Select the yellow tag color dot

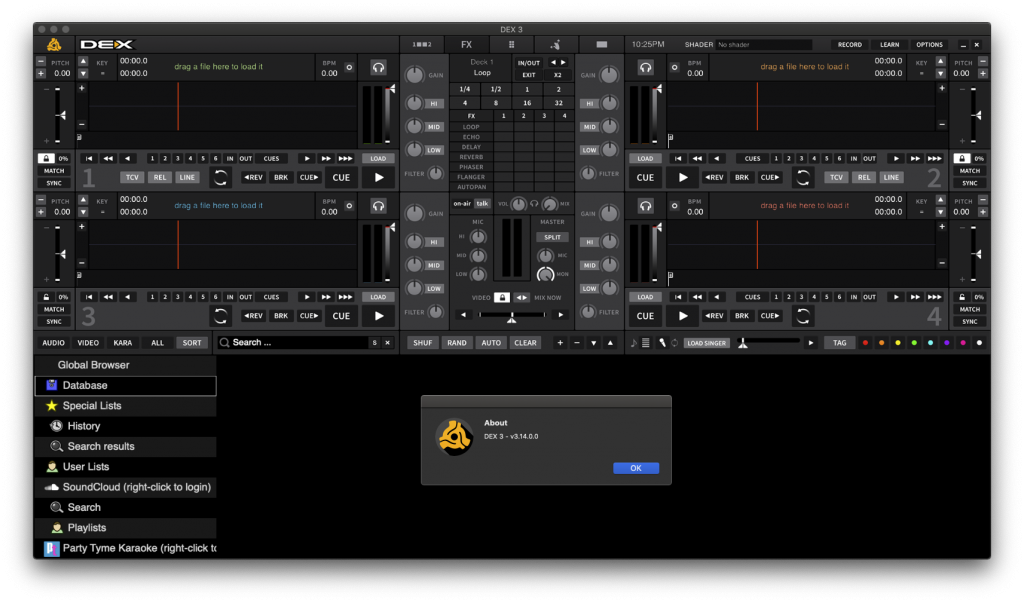coord(898,342)
